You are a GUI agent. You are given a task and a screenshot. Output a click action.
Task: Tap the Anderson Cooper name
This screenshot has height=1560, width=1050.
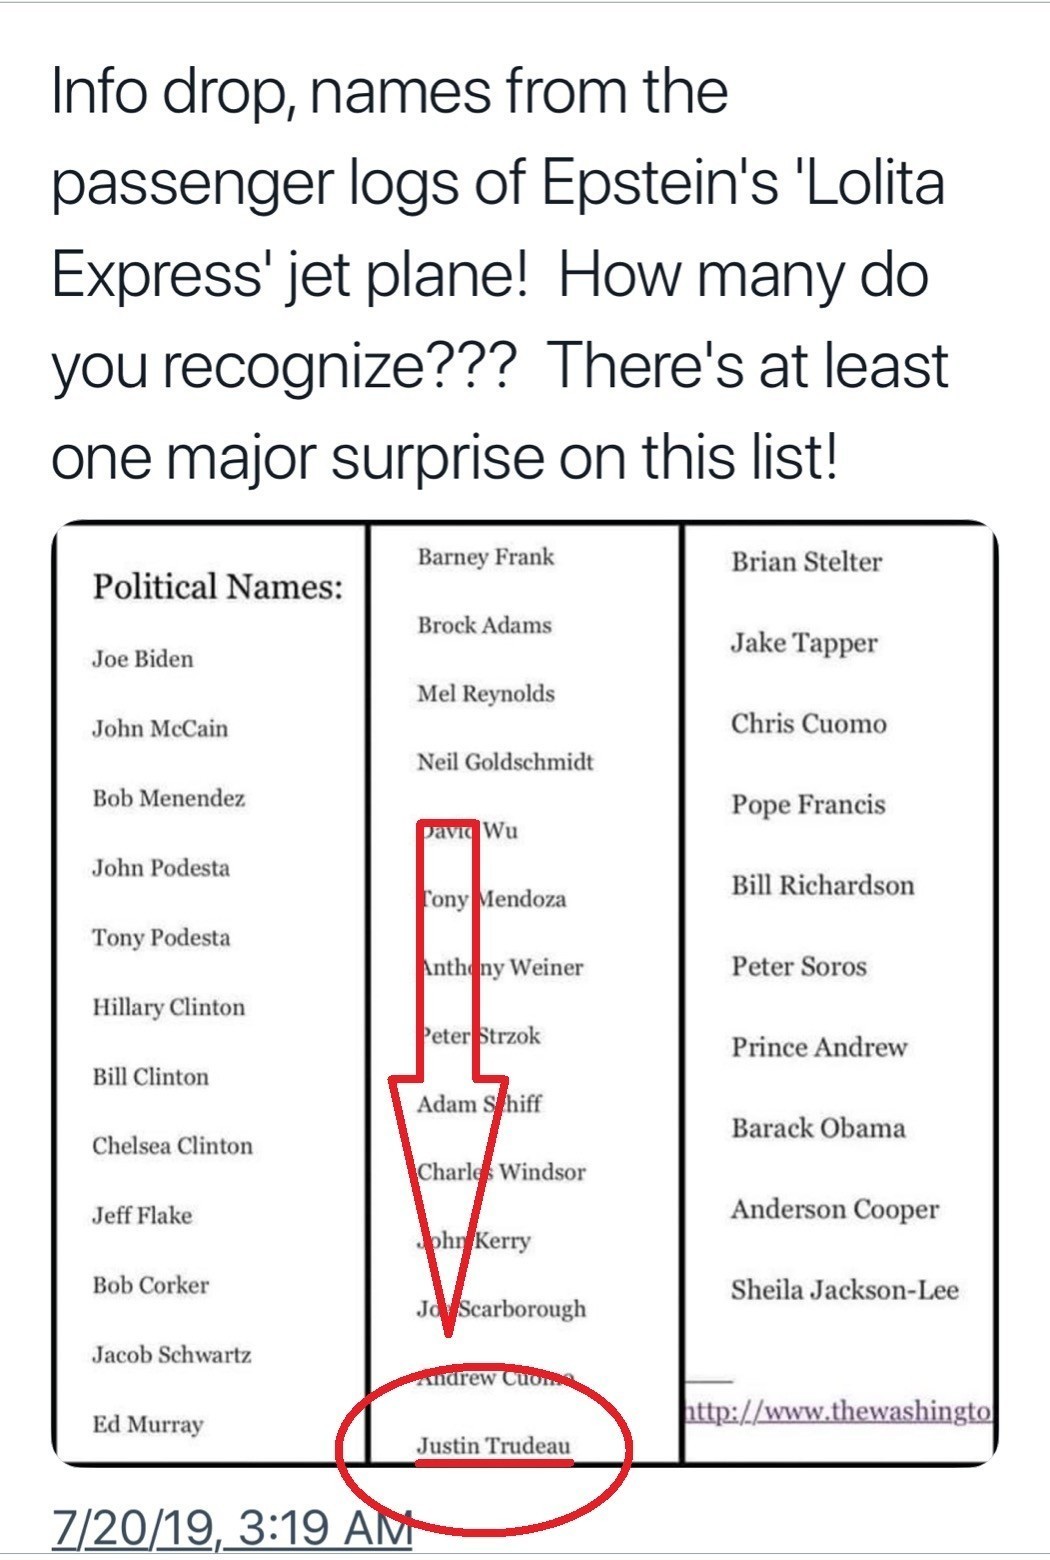[834, 1209]
